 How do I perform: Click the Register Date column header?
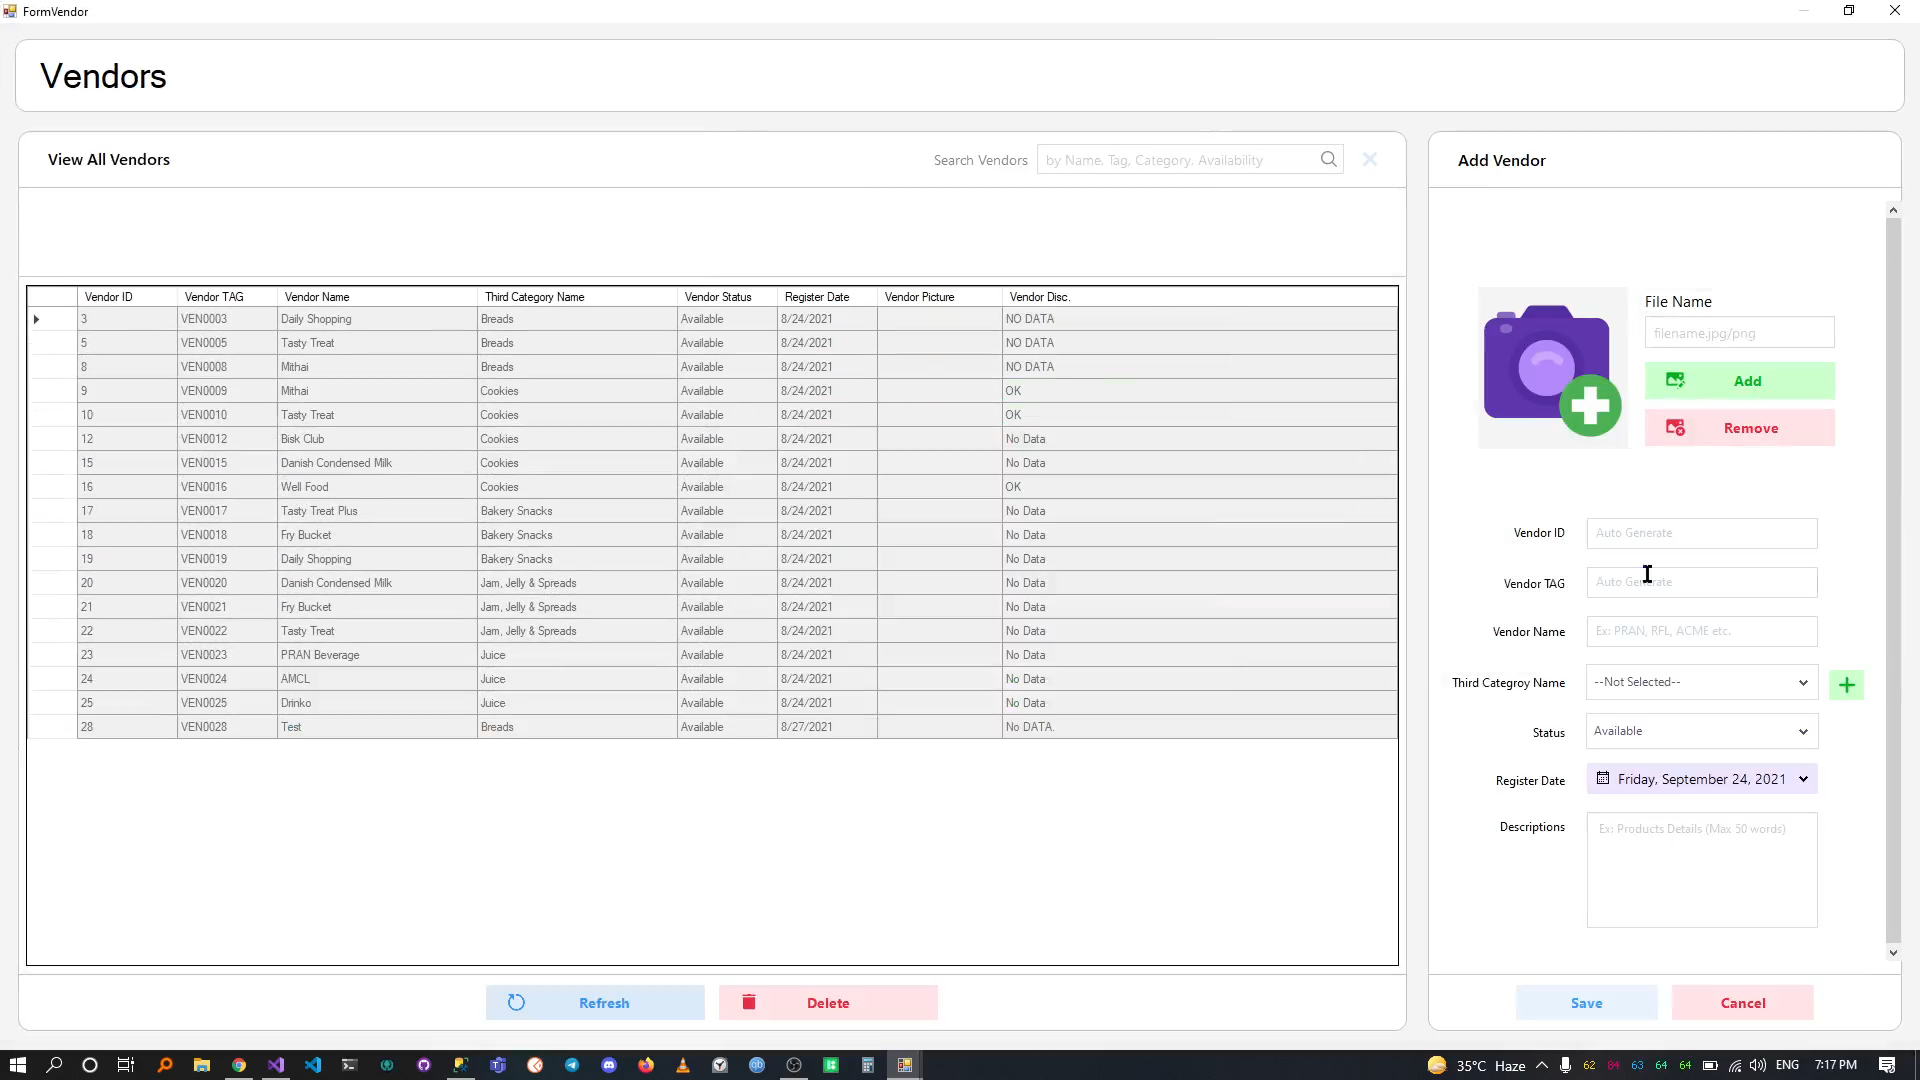coord(816,297)
